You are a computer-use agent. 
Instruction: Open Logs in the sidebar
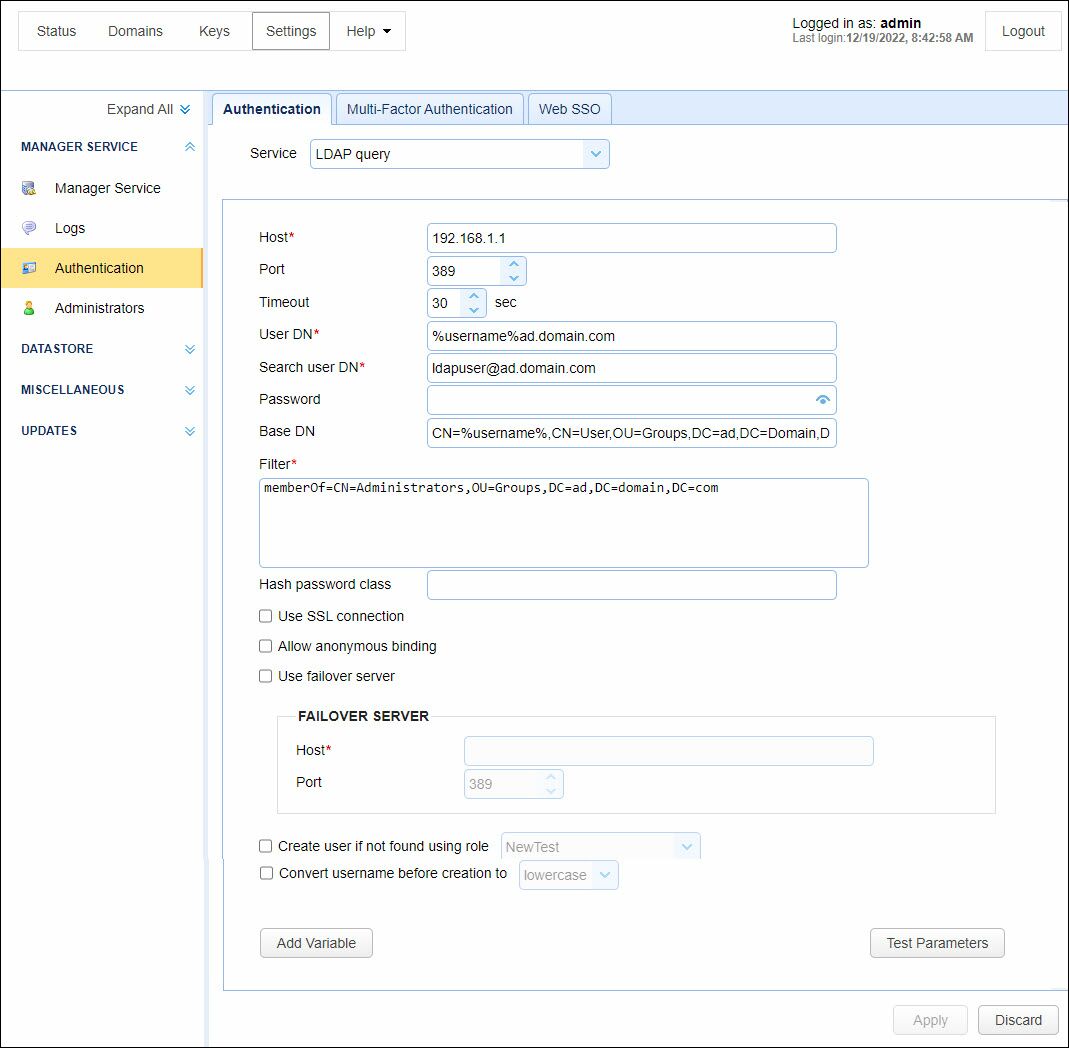[70, 228]
